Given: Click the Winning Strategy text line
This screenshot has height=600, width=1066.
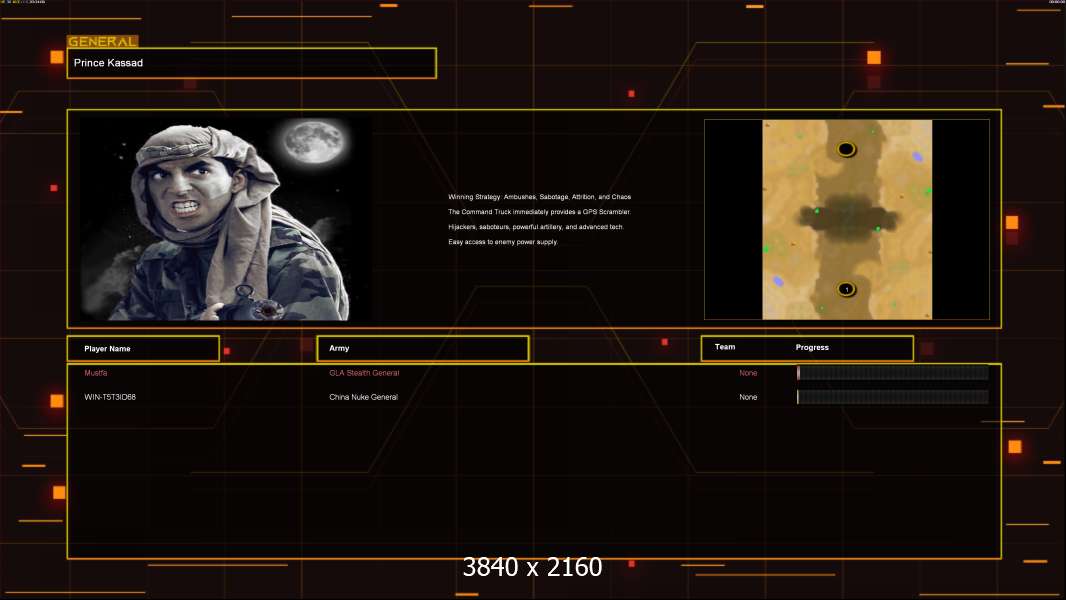Looking at the screenshot, I should pos(540,197).
